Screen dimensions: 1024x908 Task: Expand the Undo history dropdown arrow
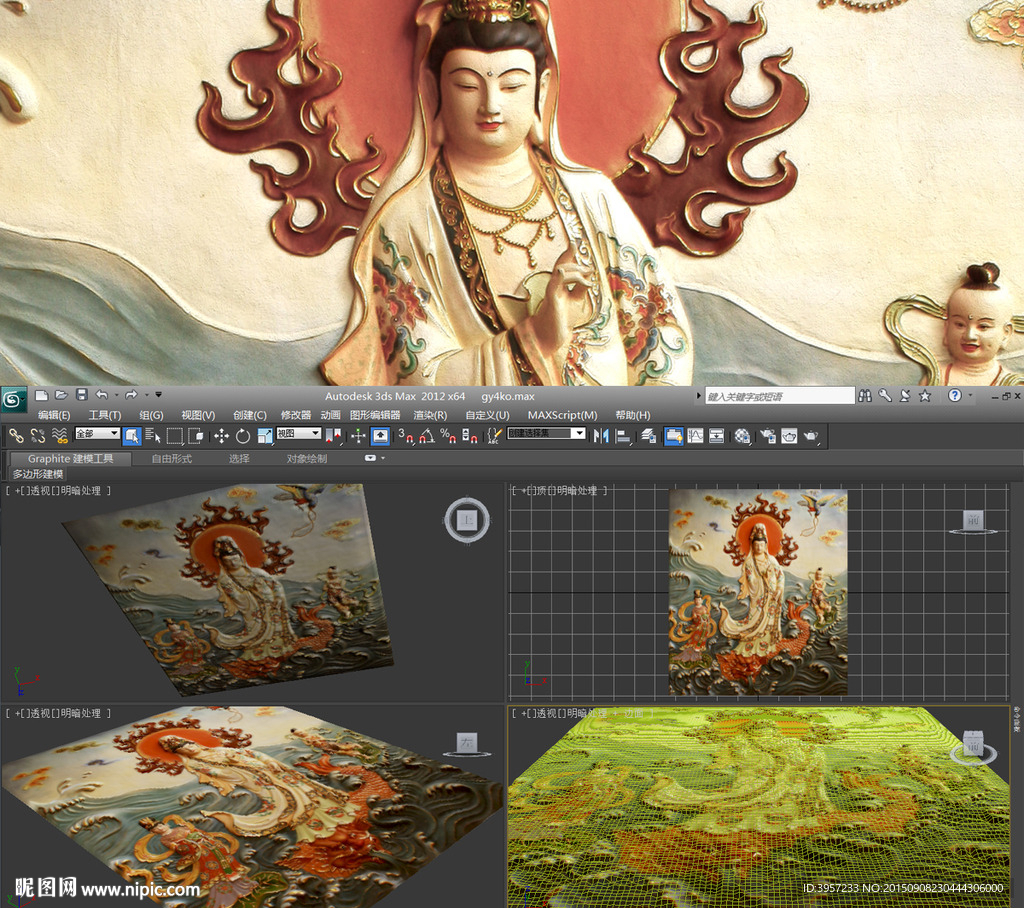coord(117,395)
